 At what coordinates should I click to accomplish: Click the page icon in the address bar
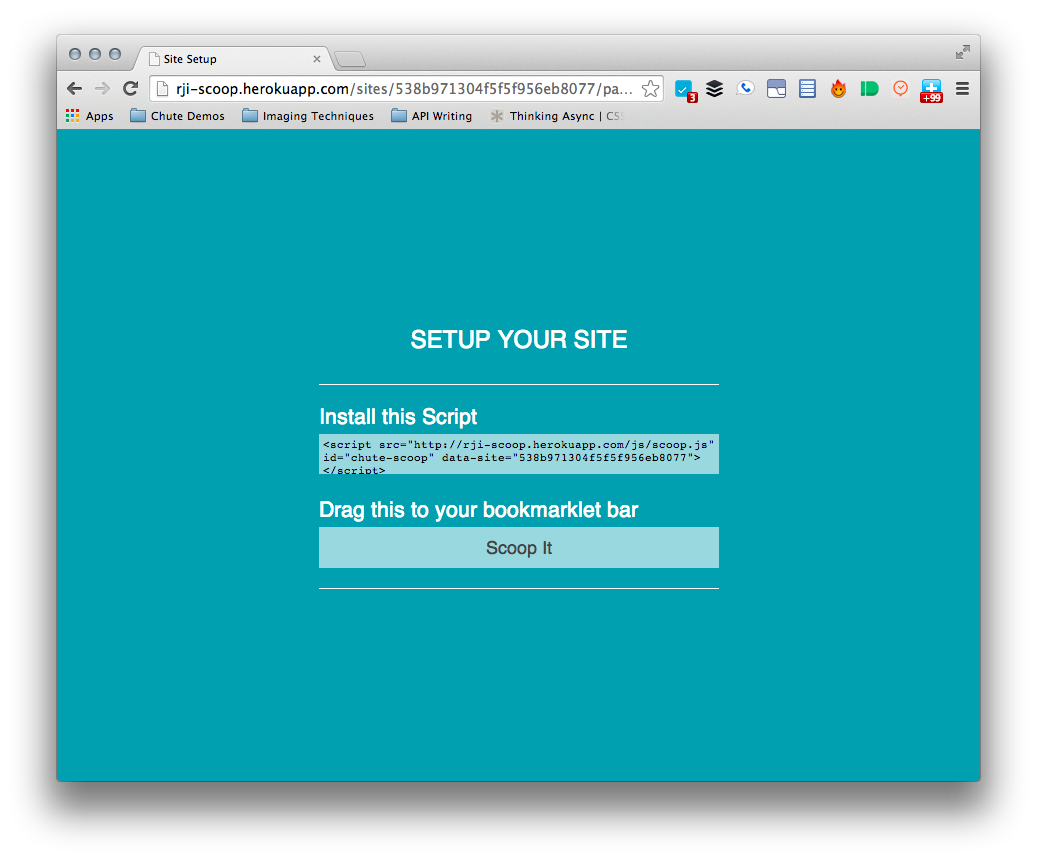(x=162, y=89)
